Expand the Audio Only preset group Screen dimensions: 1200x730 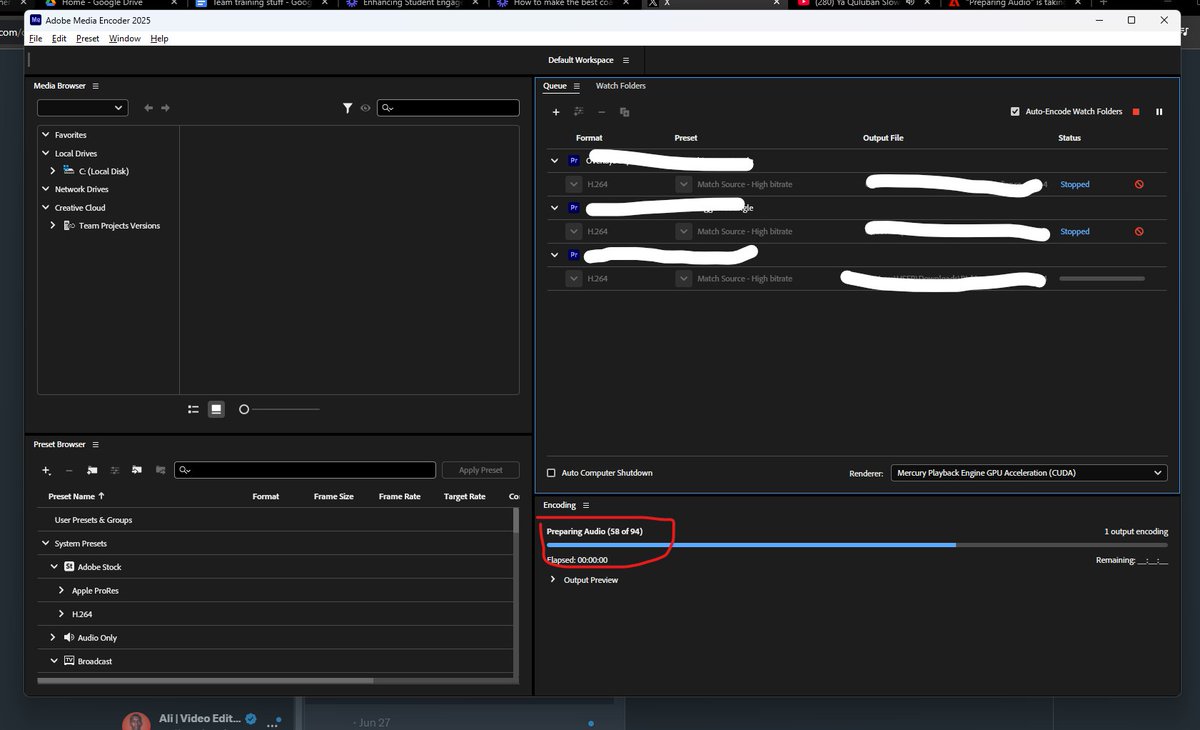(x=53, y=638)
